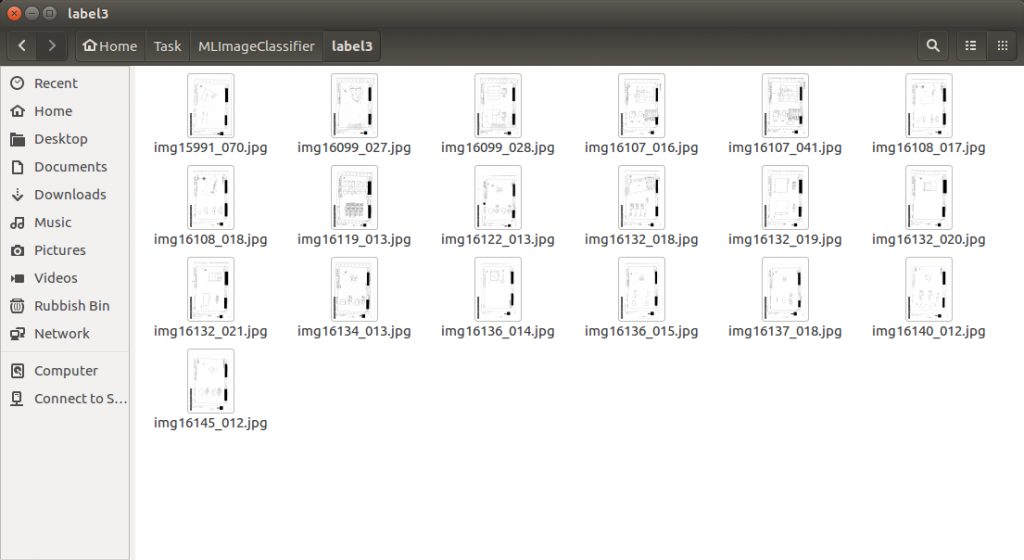Navigate to Home in path bar

pos(110,46)
